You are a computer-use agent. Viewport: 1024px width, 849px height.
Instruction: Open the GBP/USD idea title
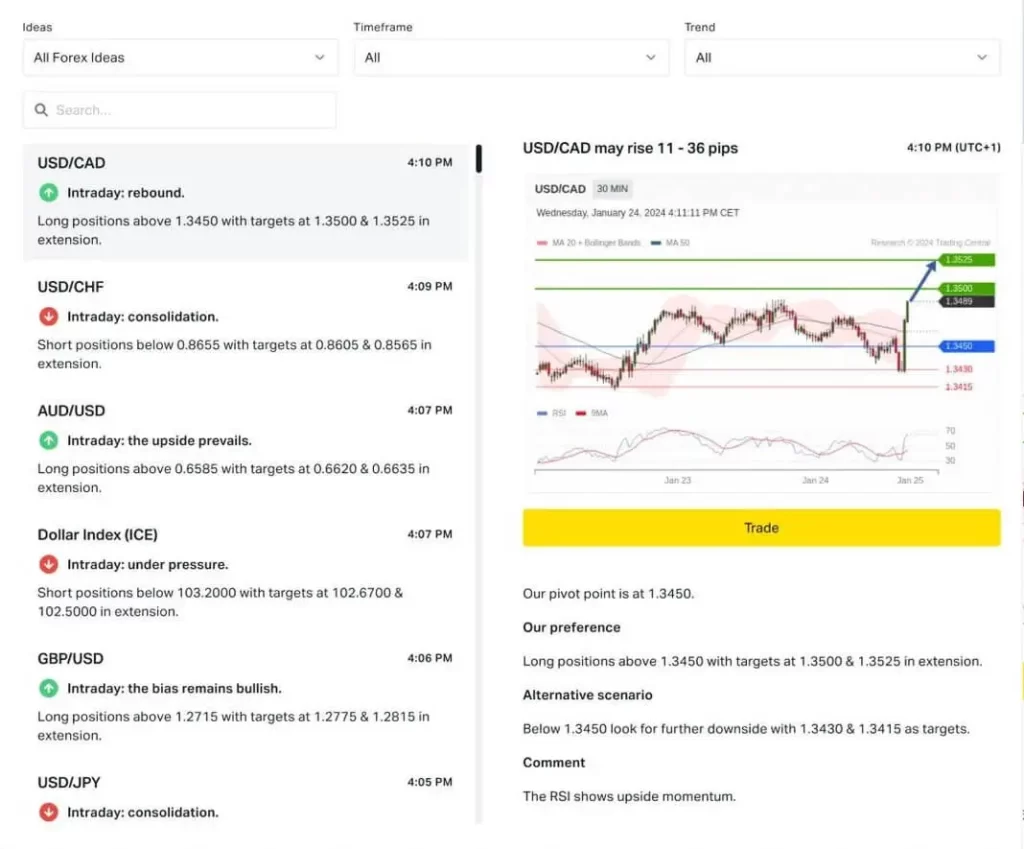point(71,659)
